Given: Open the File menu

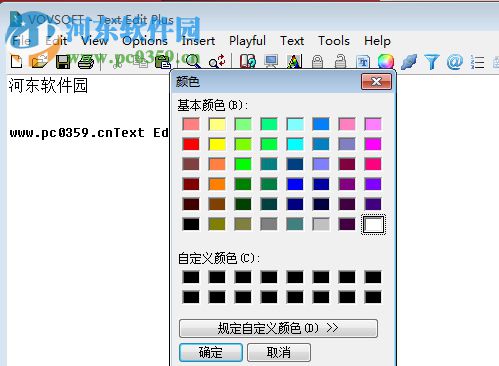Looking at the screenshot, I should tap(21, 41).
